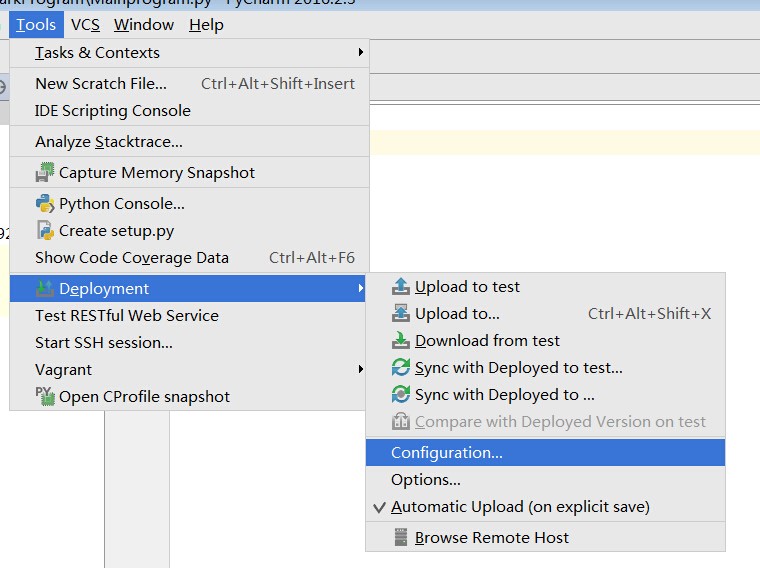Click the Sync with Deployed to ... icon
Viewport: 760px width, 568px height.
click(400, 394)
